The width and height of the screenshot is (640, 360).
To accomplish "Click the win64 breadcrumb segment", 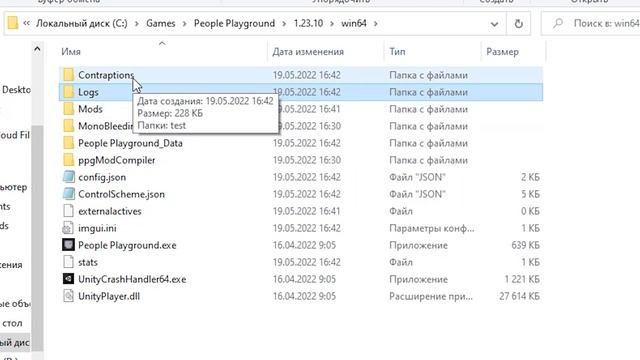I will click(354, 23).
